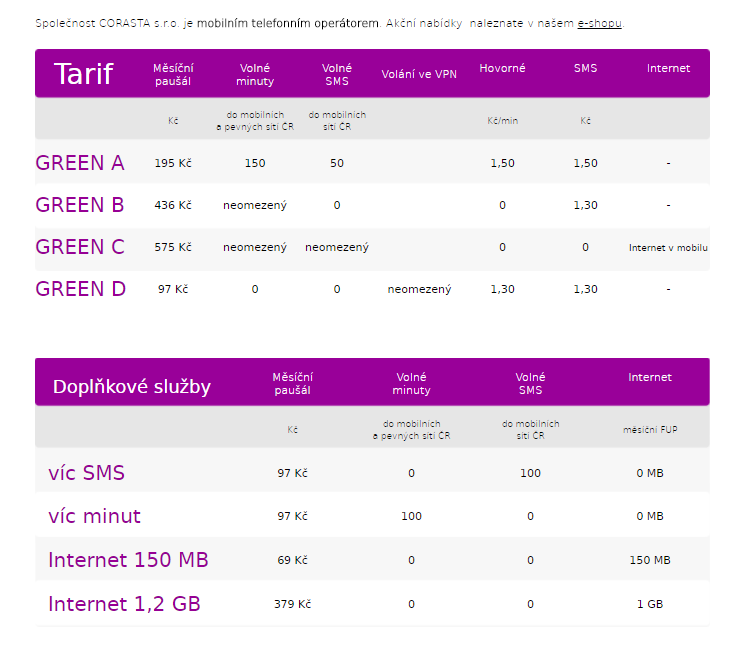
Task: Click the Hovorné column header
Action: tap(502, 68)
